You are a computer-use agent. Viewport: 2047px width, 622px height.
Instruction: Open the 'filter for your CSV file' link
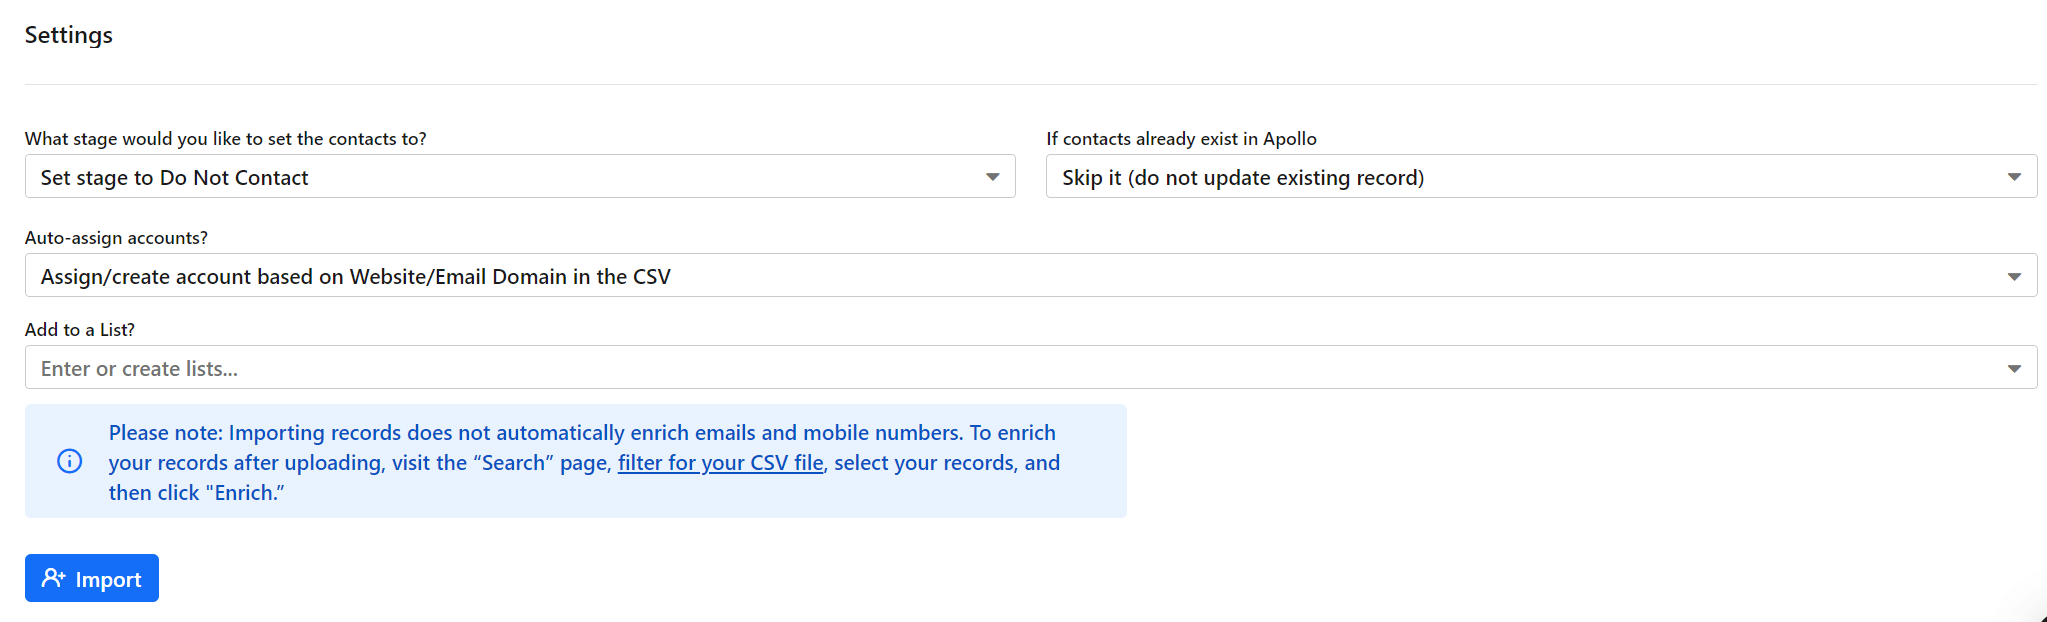(720, 462)
